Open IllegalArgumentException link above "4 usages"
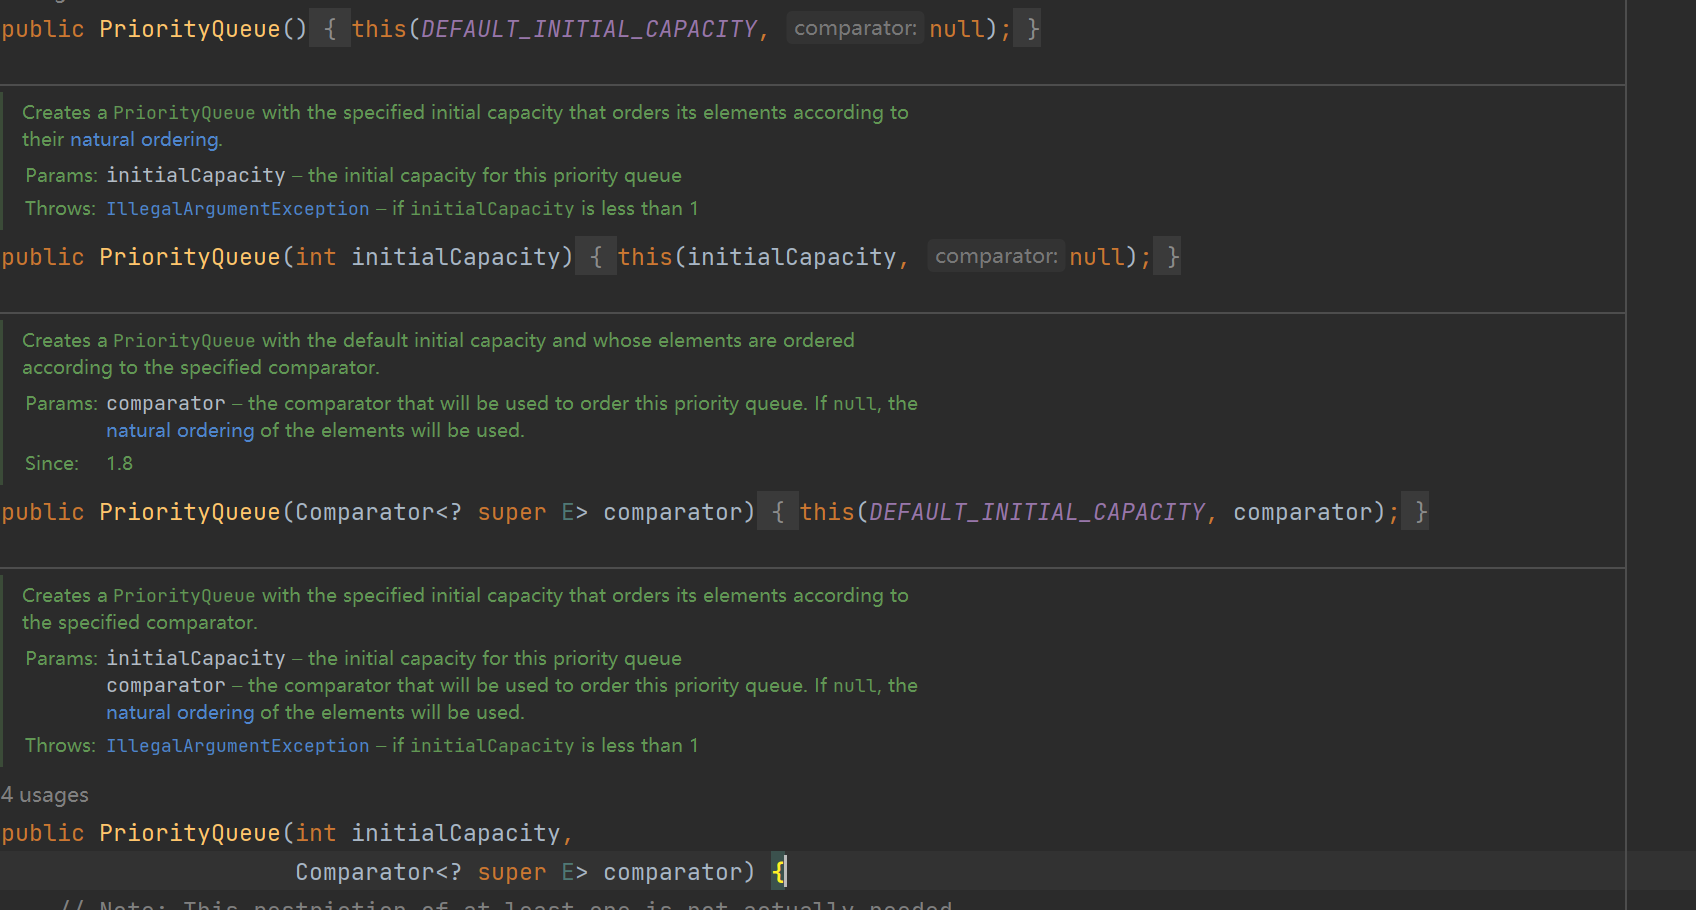Image resolution: width=1696 pixels, height=910 pixels. coord(238,746)
